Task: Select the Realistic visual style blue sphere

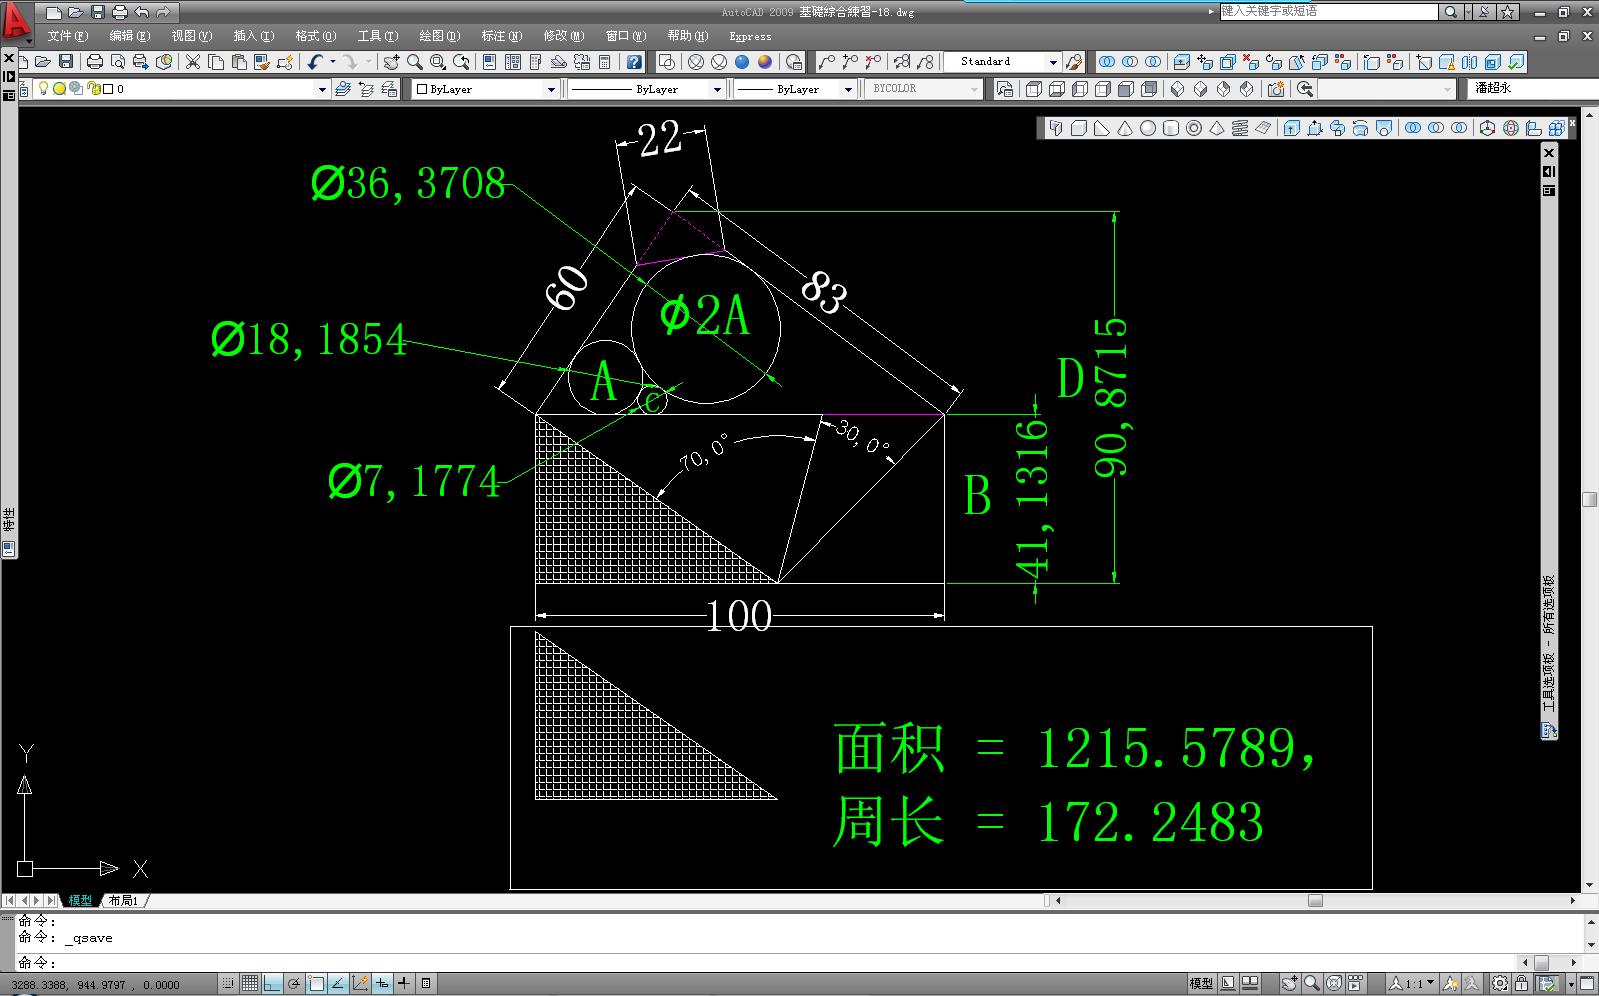Action: click(742, 62)
